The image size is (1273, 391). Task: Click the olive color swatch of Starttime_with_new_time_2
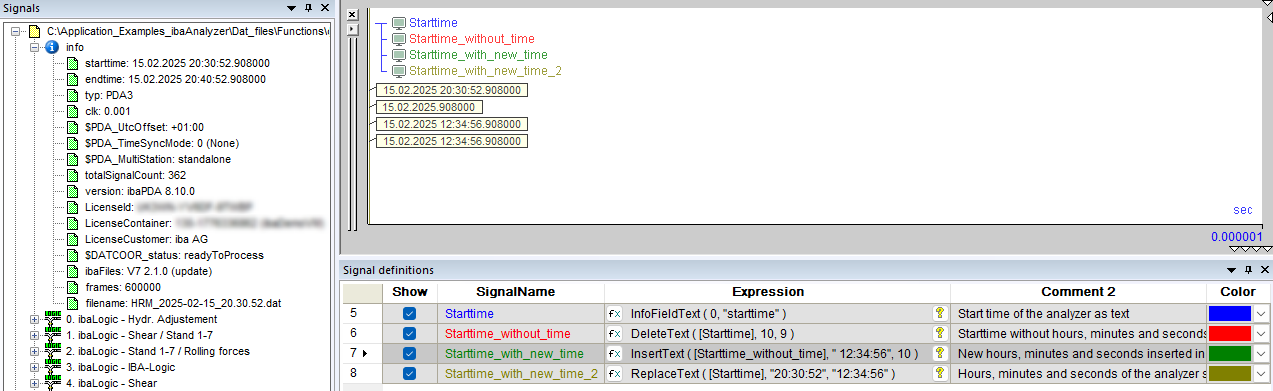[1230, 373]
